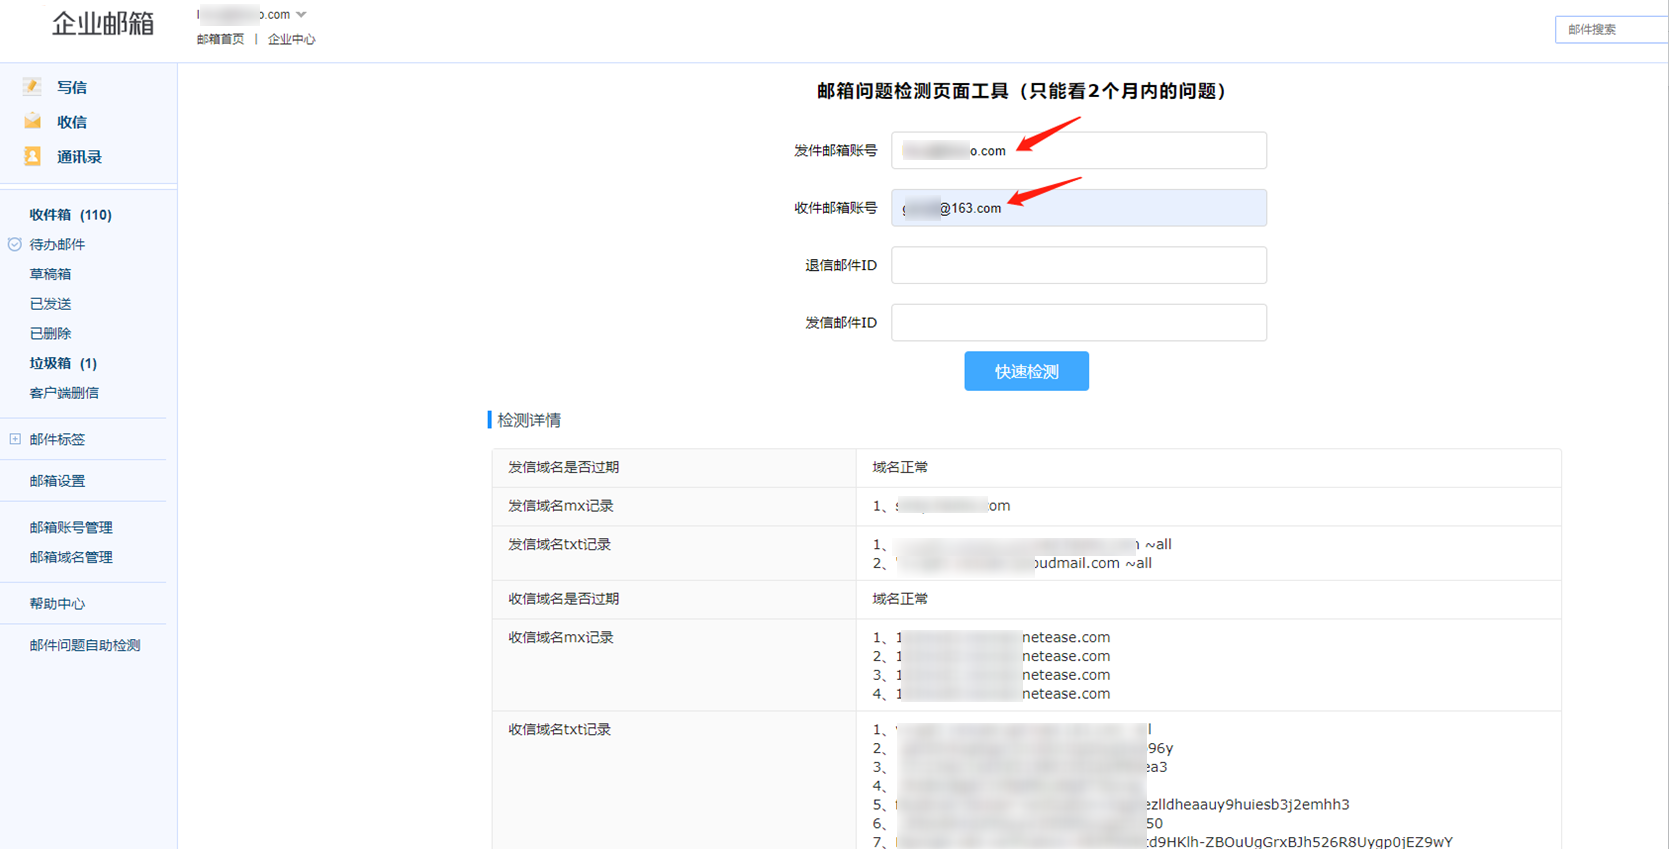The height and width of the screenshot is (849, 1669).
Task: Select the 发信域名是否过期 row label
Action: [564, 467]
